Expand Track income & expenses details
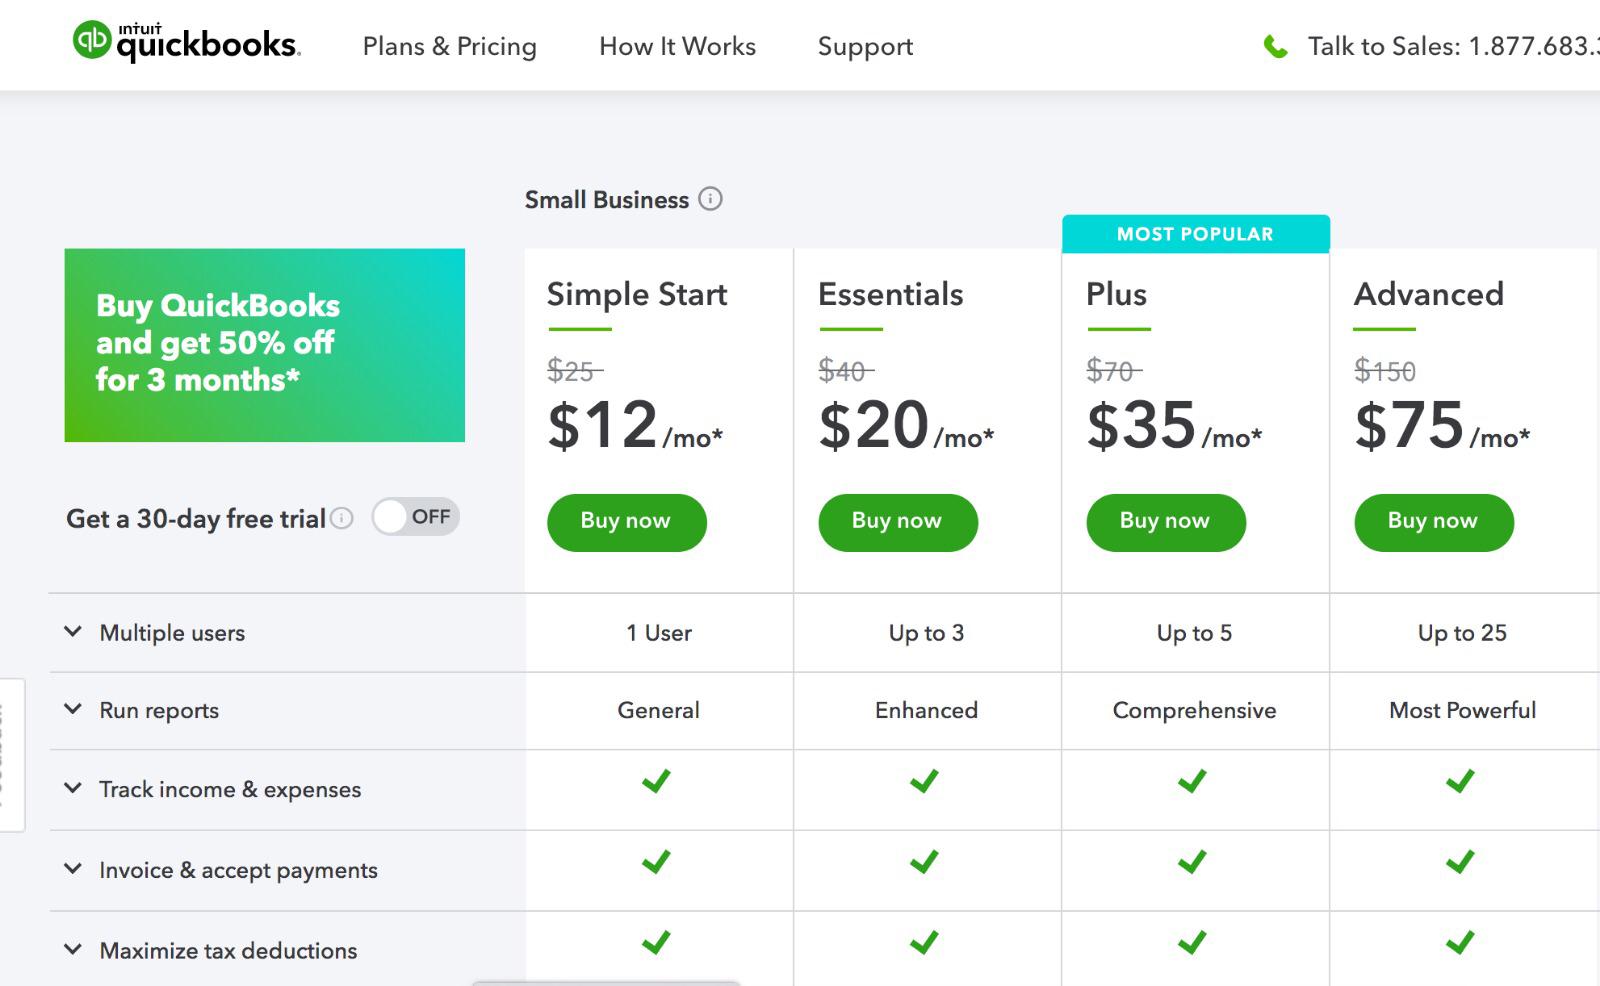 tap(73, 788)
